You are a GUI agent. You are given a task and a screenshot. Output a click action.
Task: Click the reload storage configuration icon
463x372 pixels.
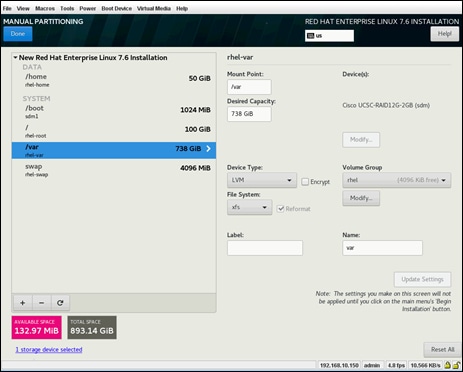60,303
